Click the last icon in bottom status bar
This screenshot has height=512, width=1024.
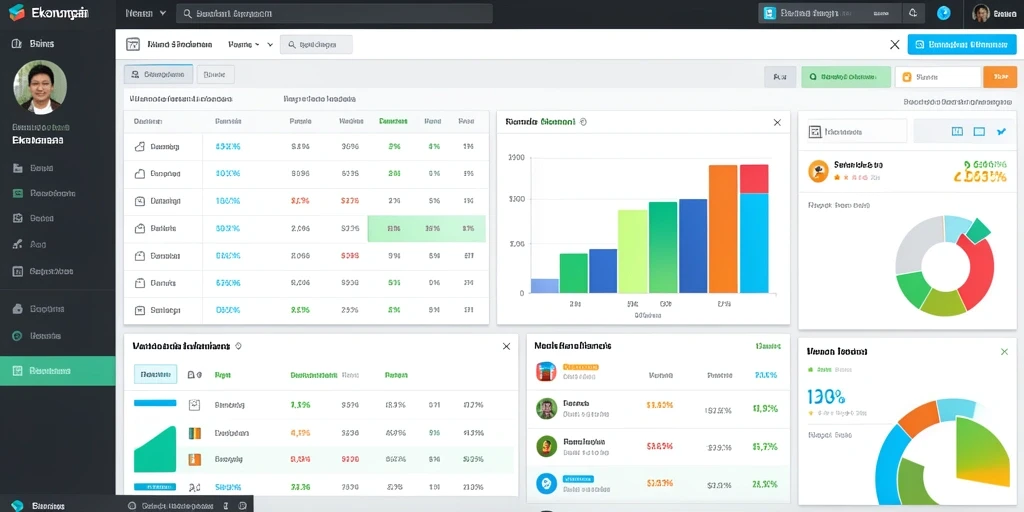(242, 505)
